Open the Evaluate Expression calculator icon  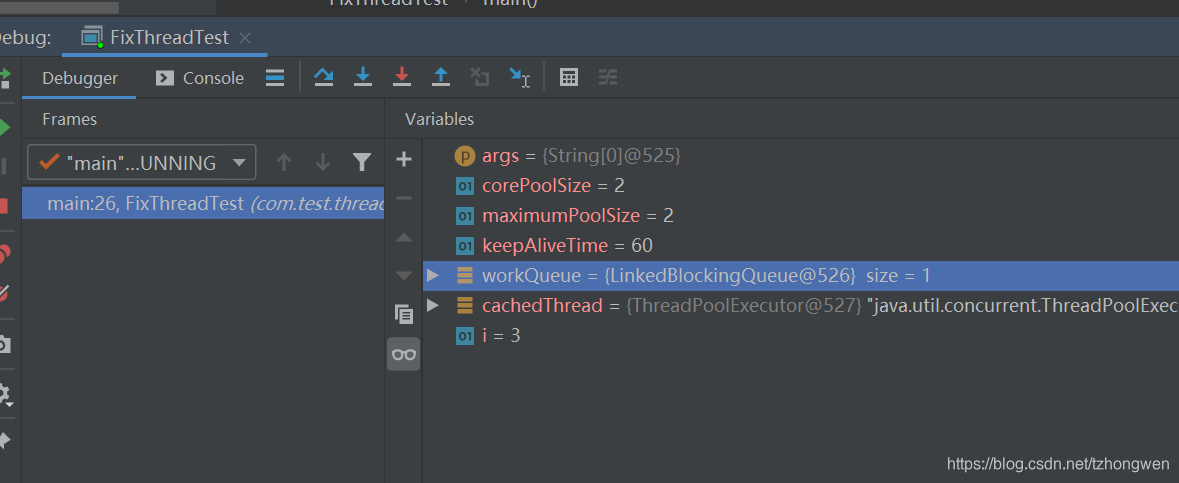click(569, 77)
